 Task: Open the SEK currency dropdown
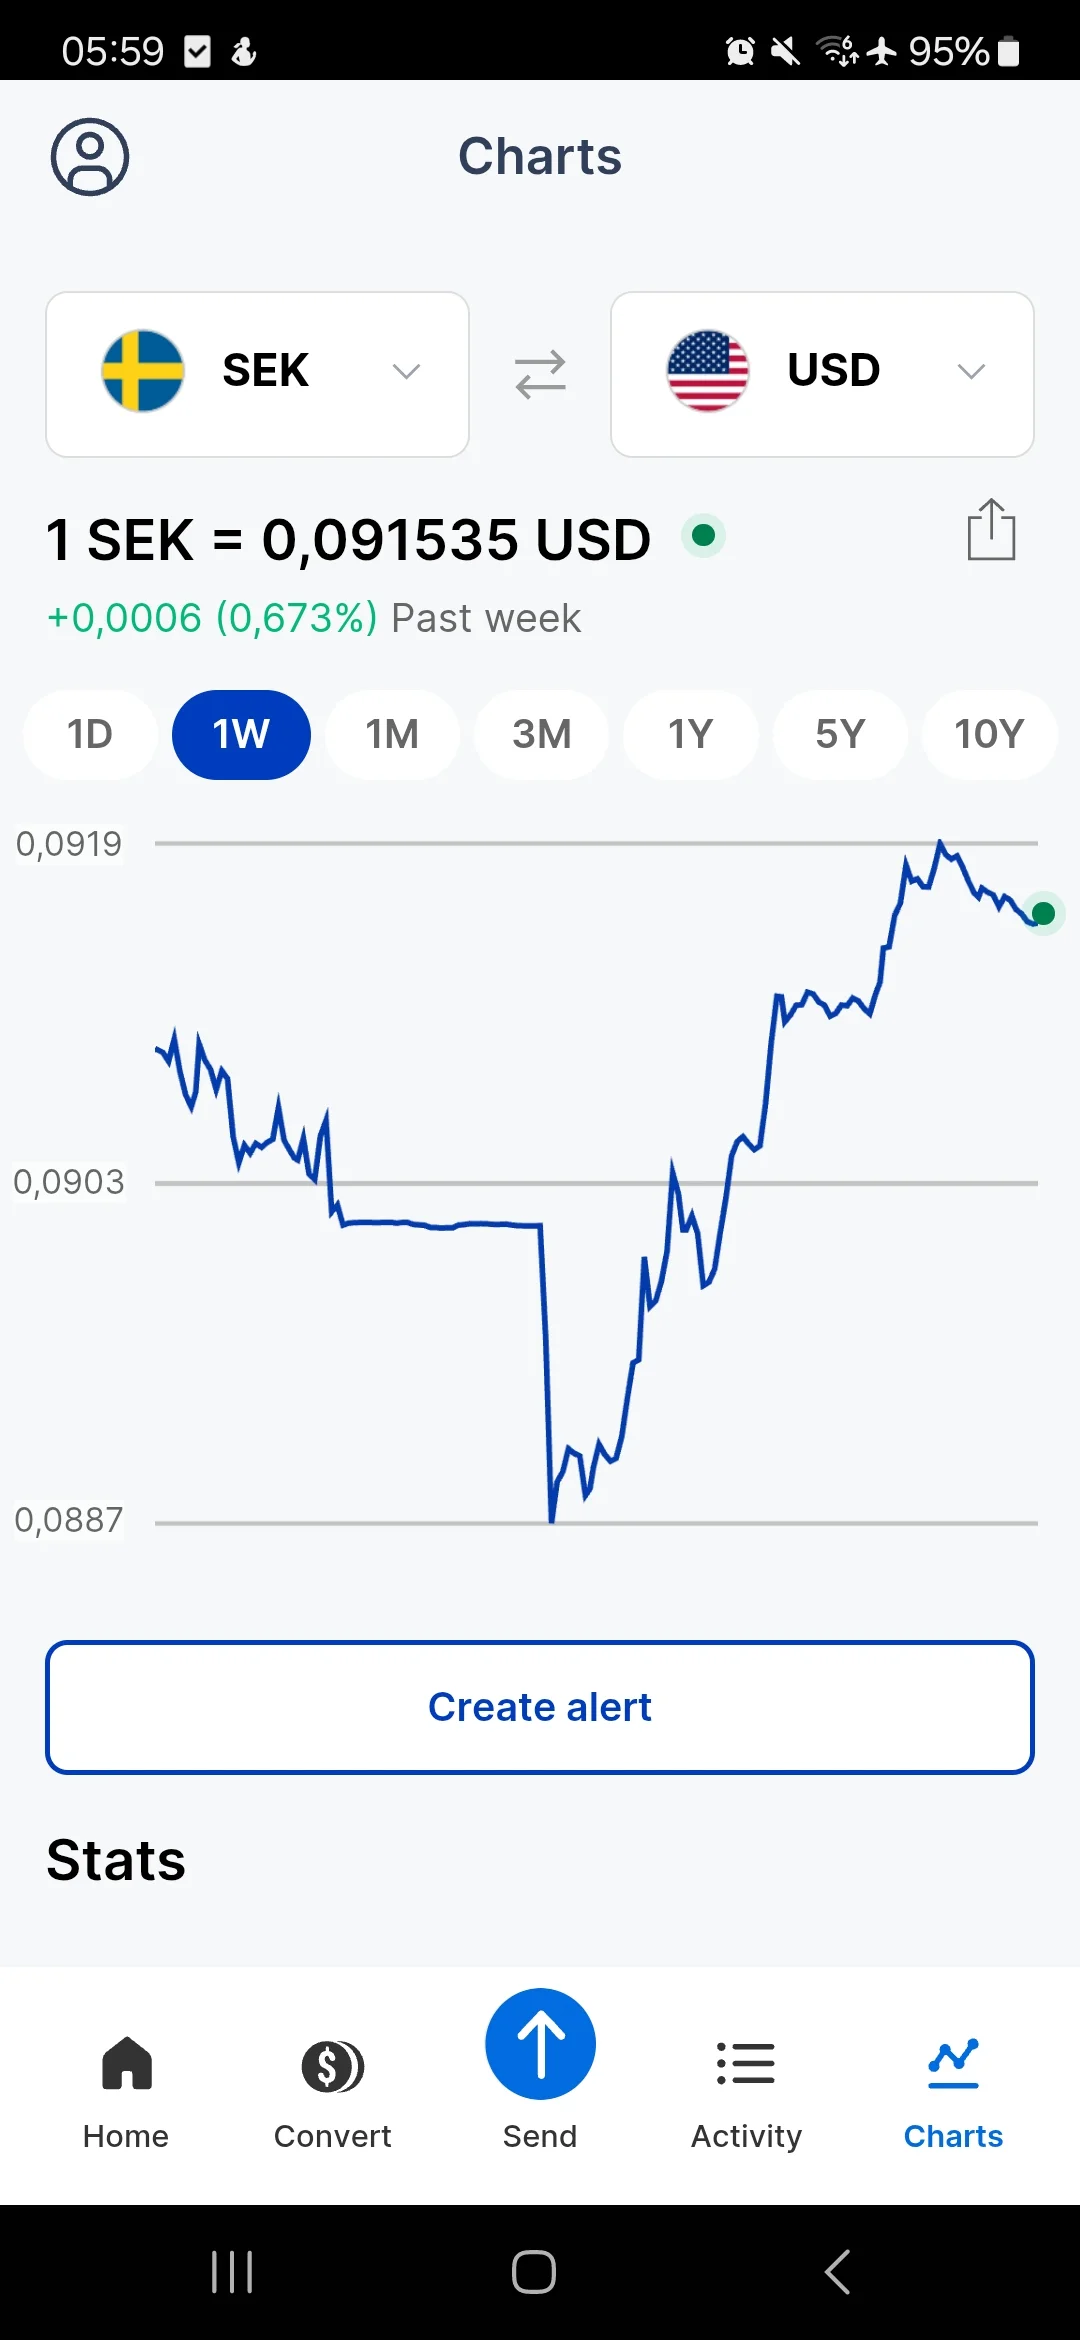tap(257, 374)
